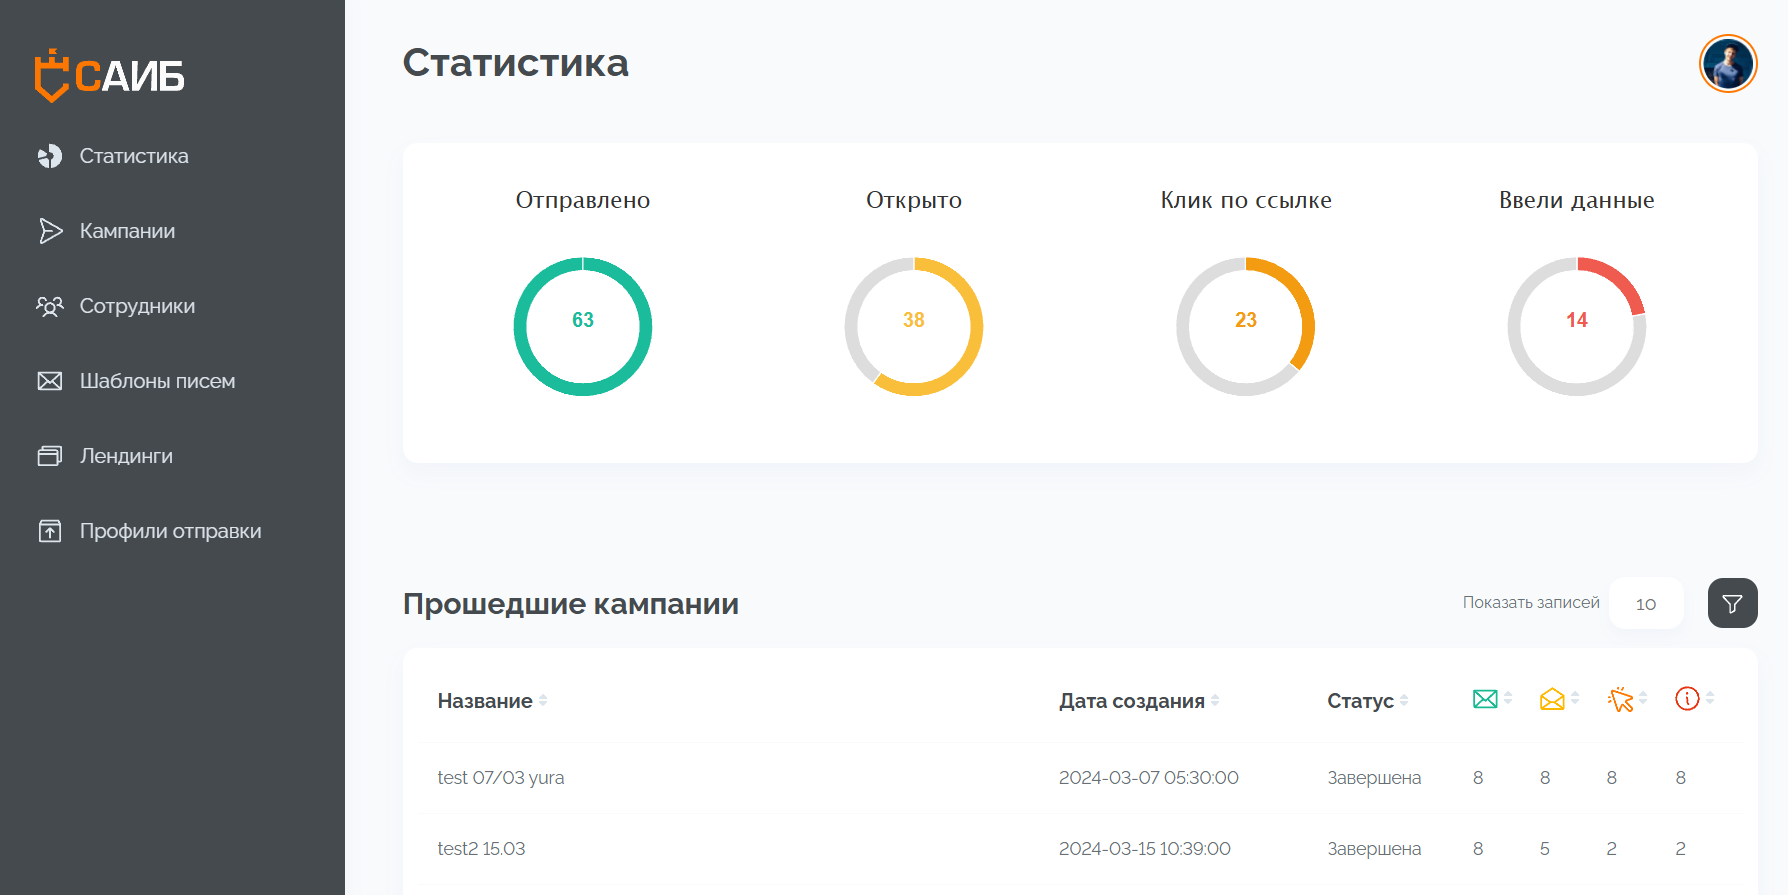Click the Профили отправки upload icon

point(50,531)
